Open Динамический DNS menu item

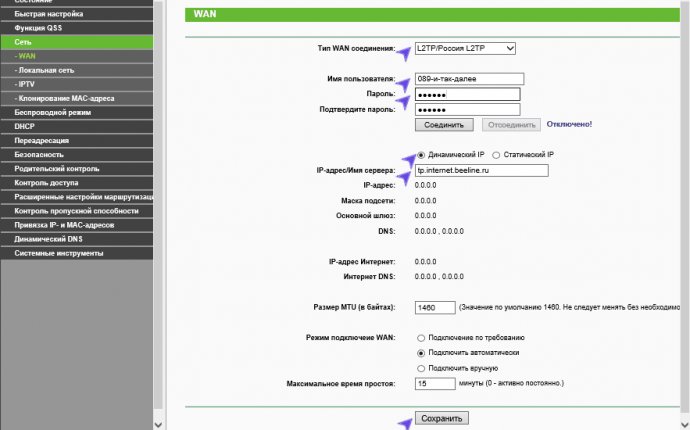point(77,239)
